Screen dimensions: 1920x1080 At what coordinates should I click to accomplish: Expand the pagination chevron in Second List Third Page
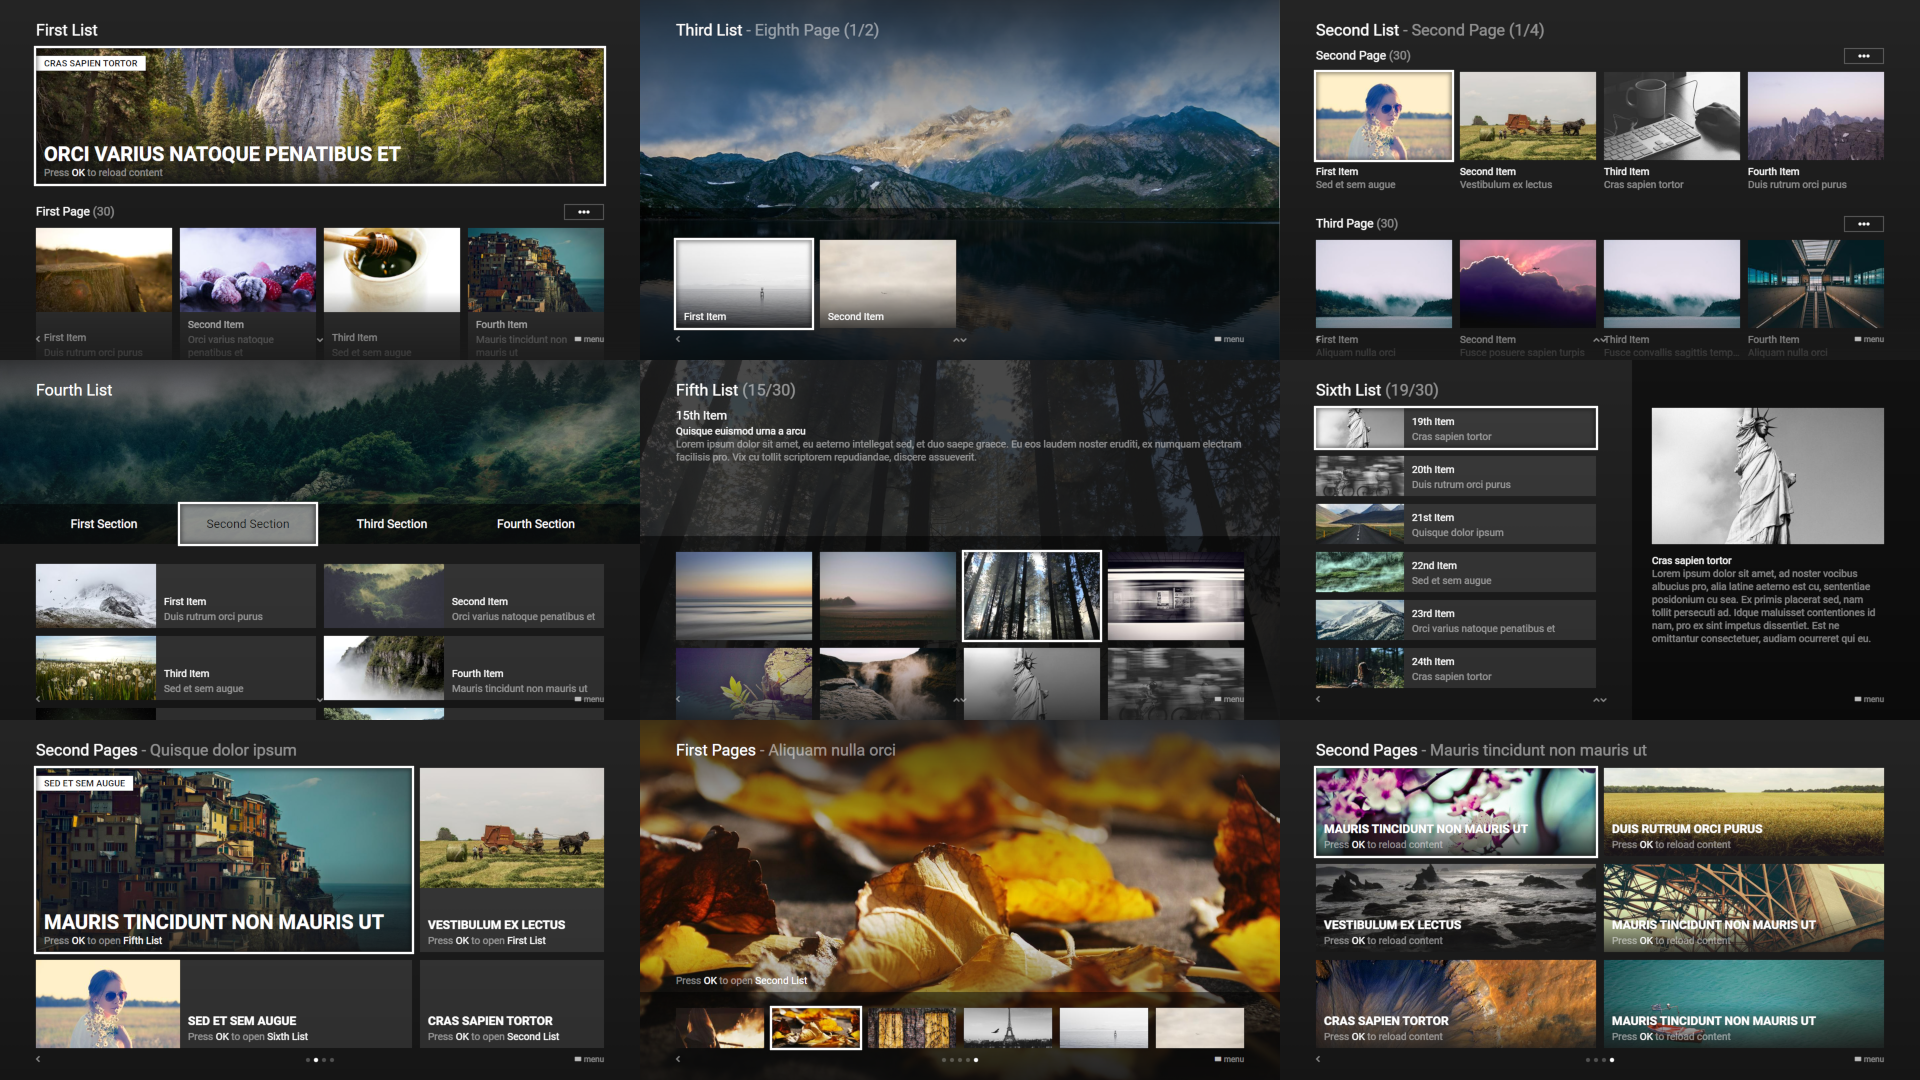click(x=1598, y=339)
